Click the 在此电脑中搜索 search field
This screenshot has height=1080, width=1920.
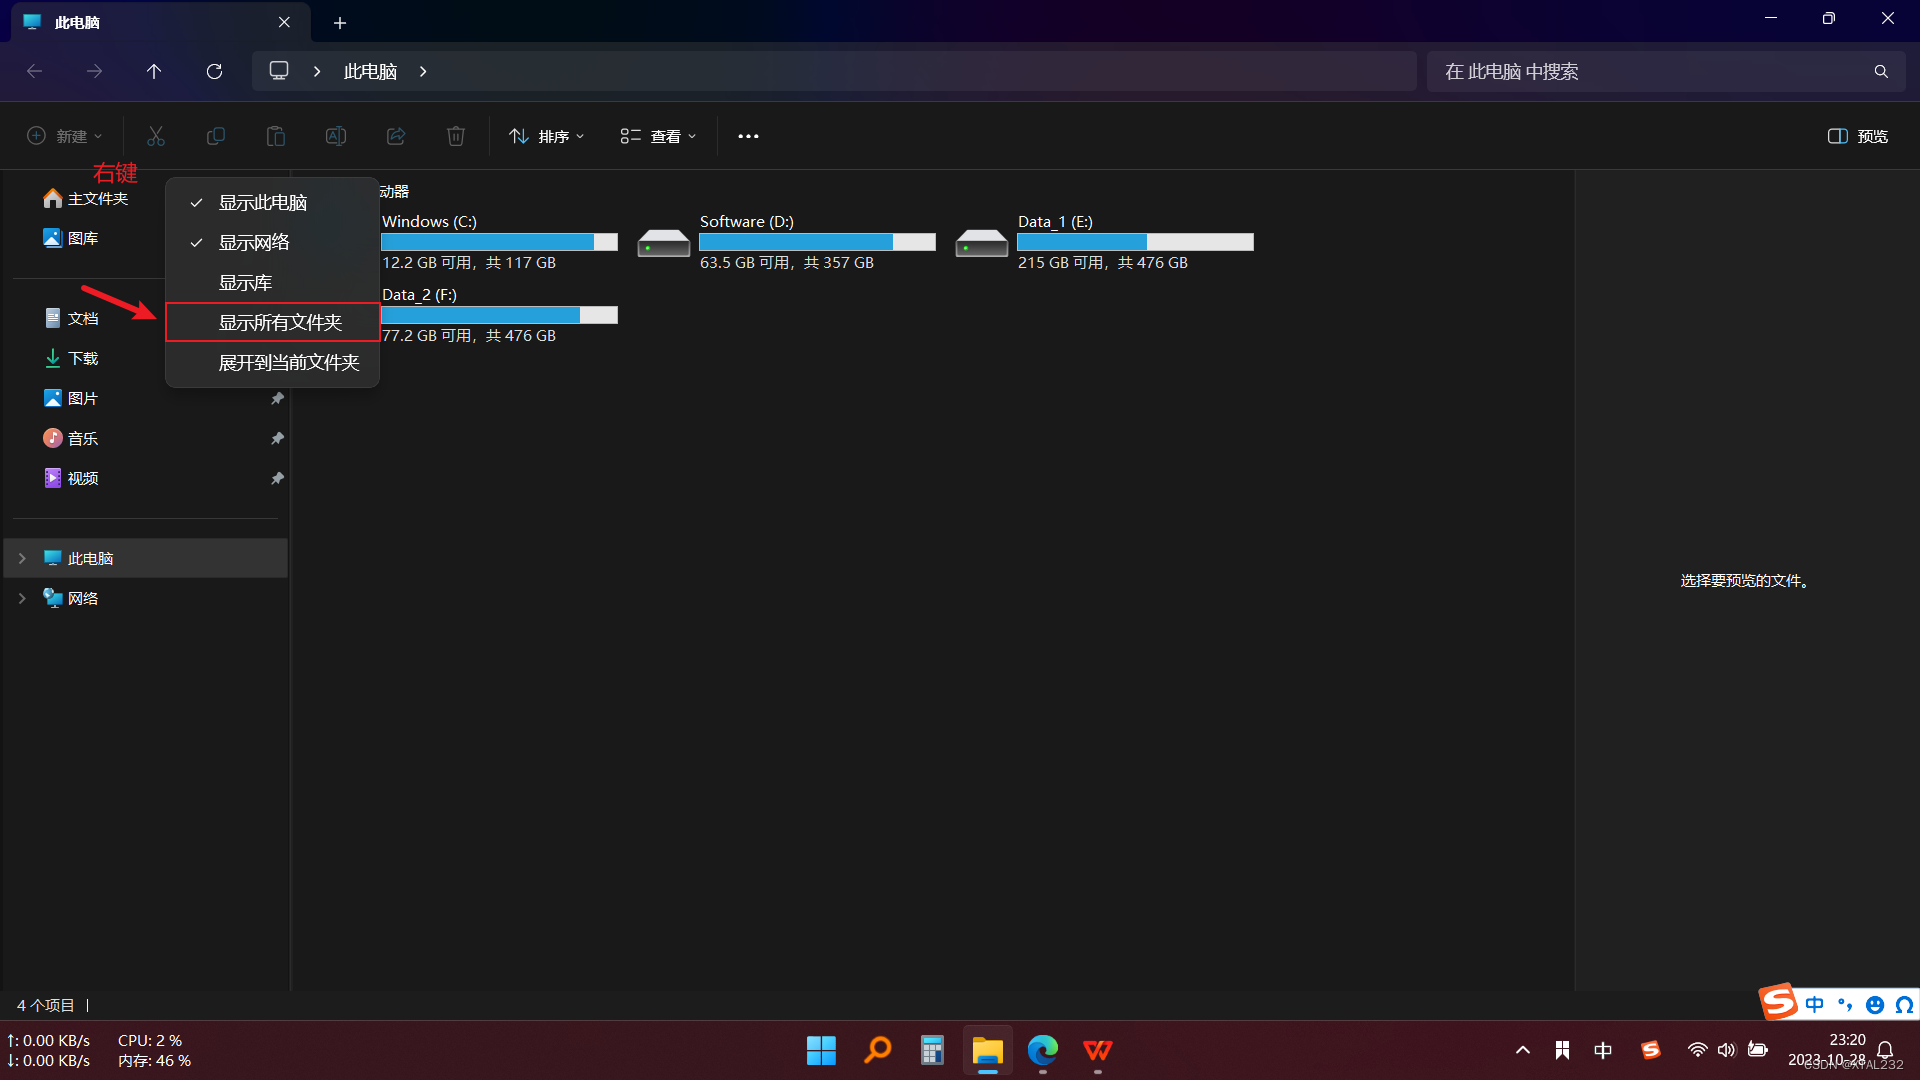[1650, 72]
